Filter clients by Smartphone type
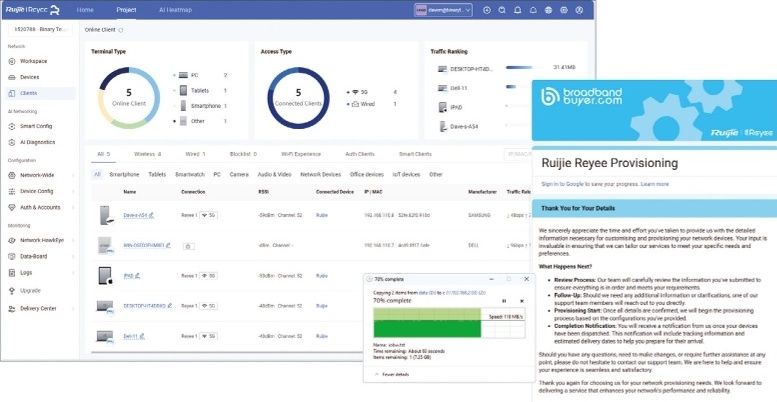This screenshot has height=402, width=777. tap(124, 174)
